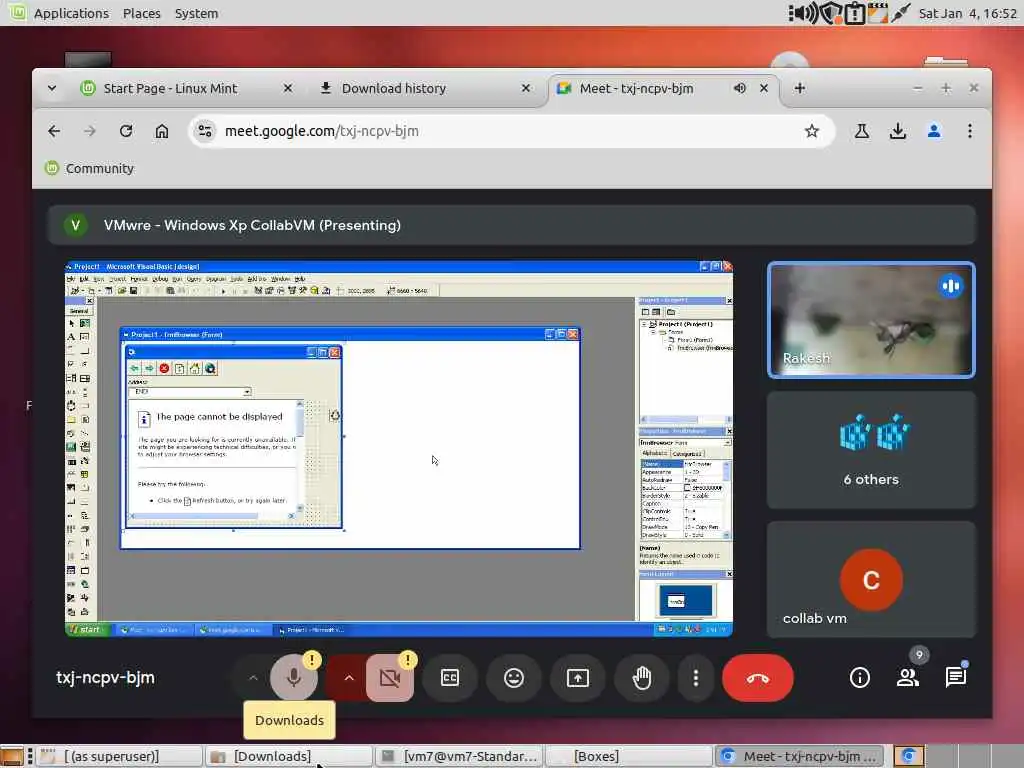Viewport: 1024px width, 768px height.
Task: Open the chat with everyone icon
Action: point(955,678)
